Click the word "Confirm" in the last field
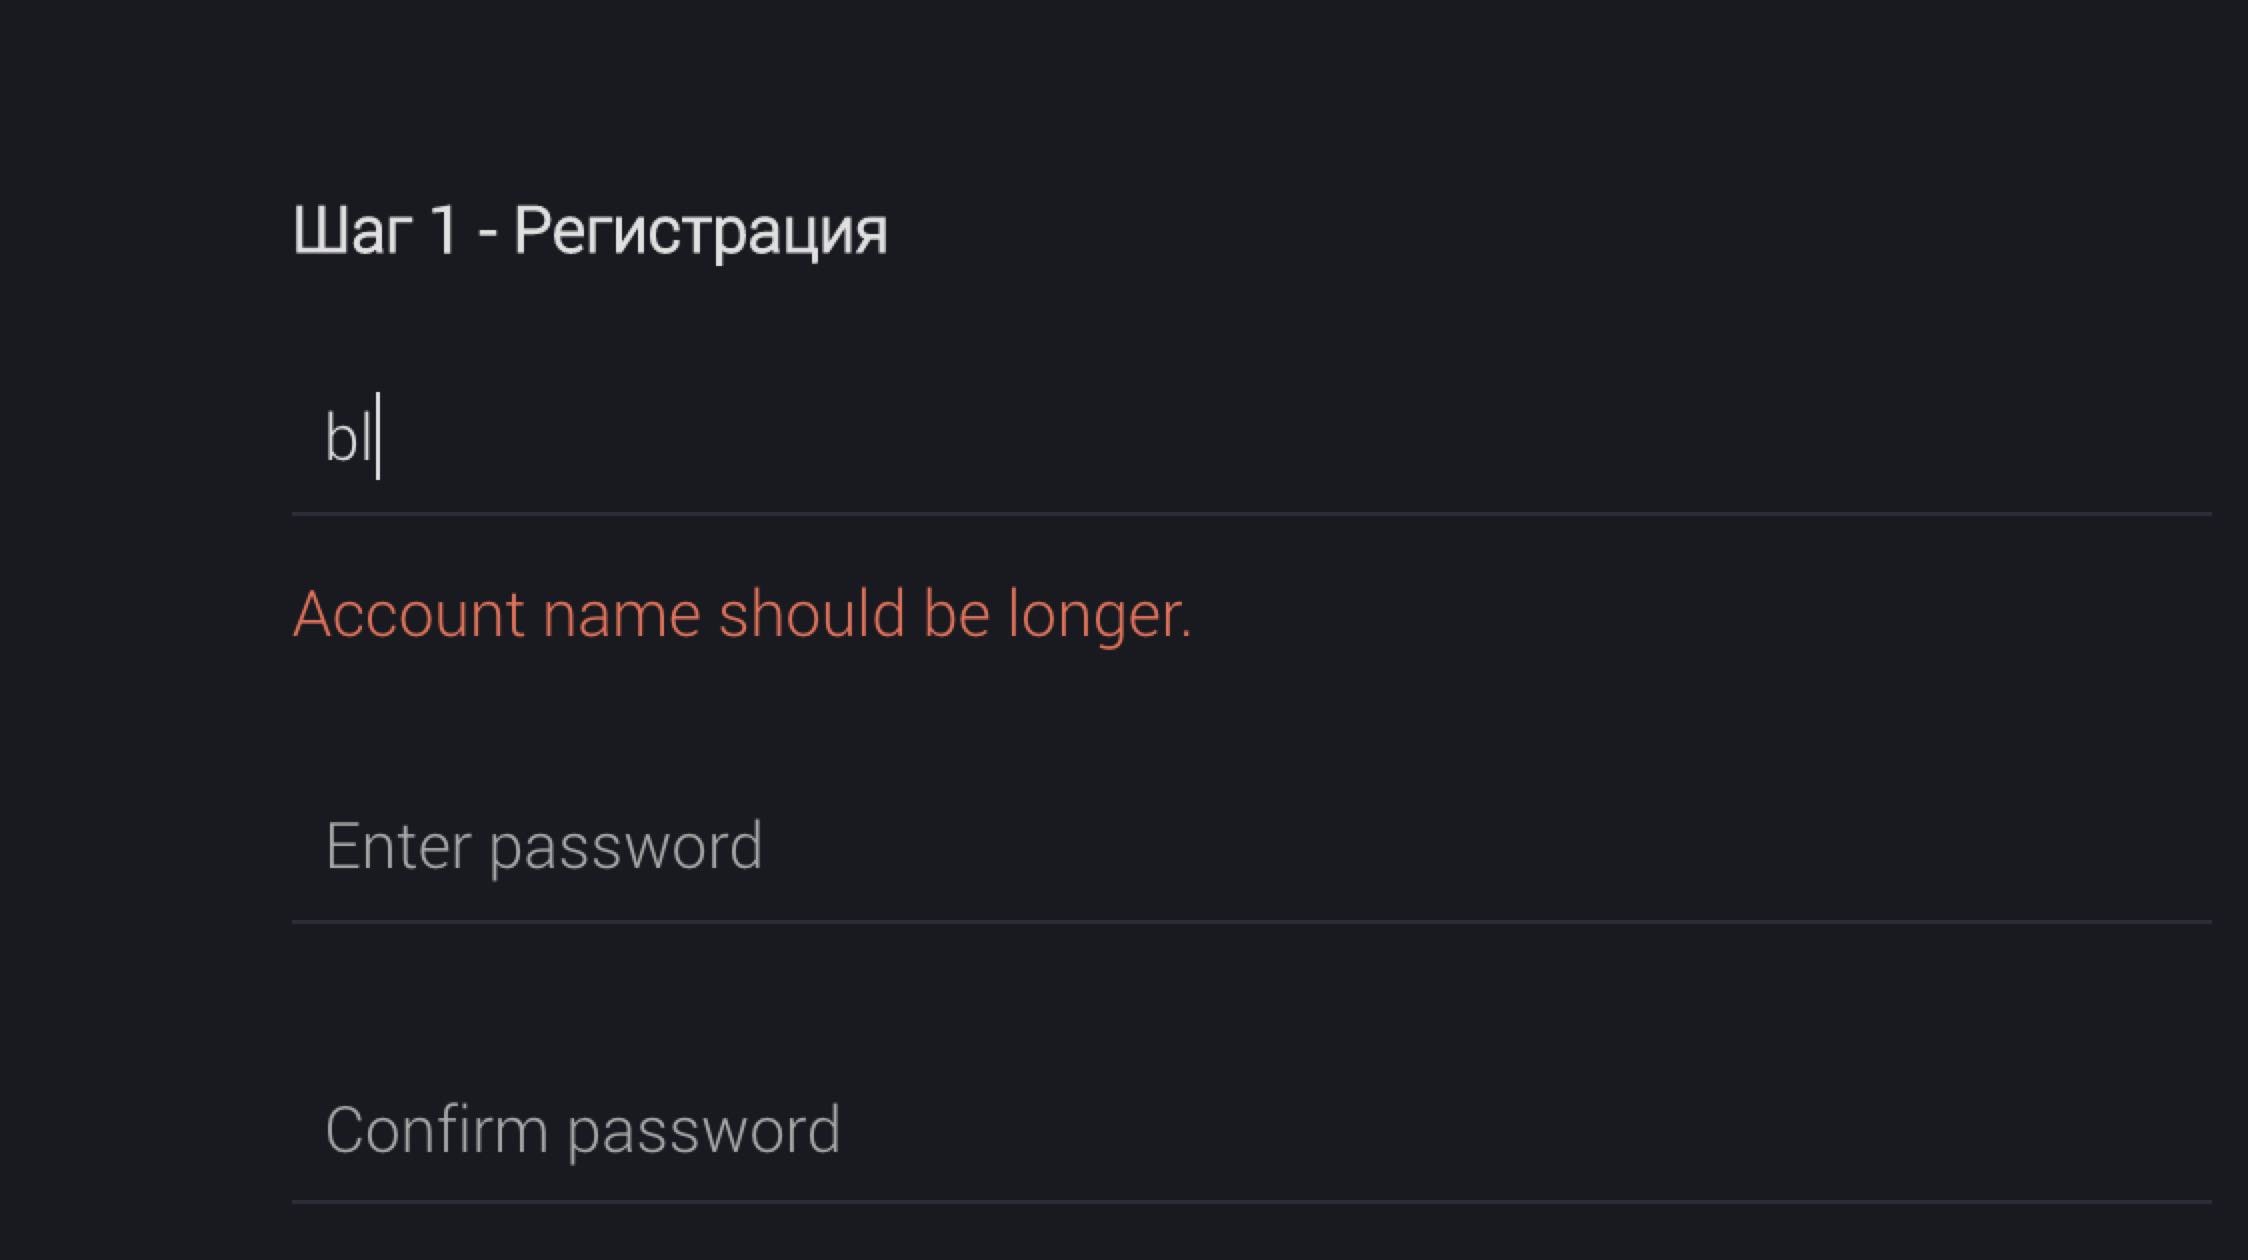 (x=436, y=1131)
